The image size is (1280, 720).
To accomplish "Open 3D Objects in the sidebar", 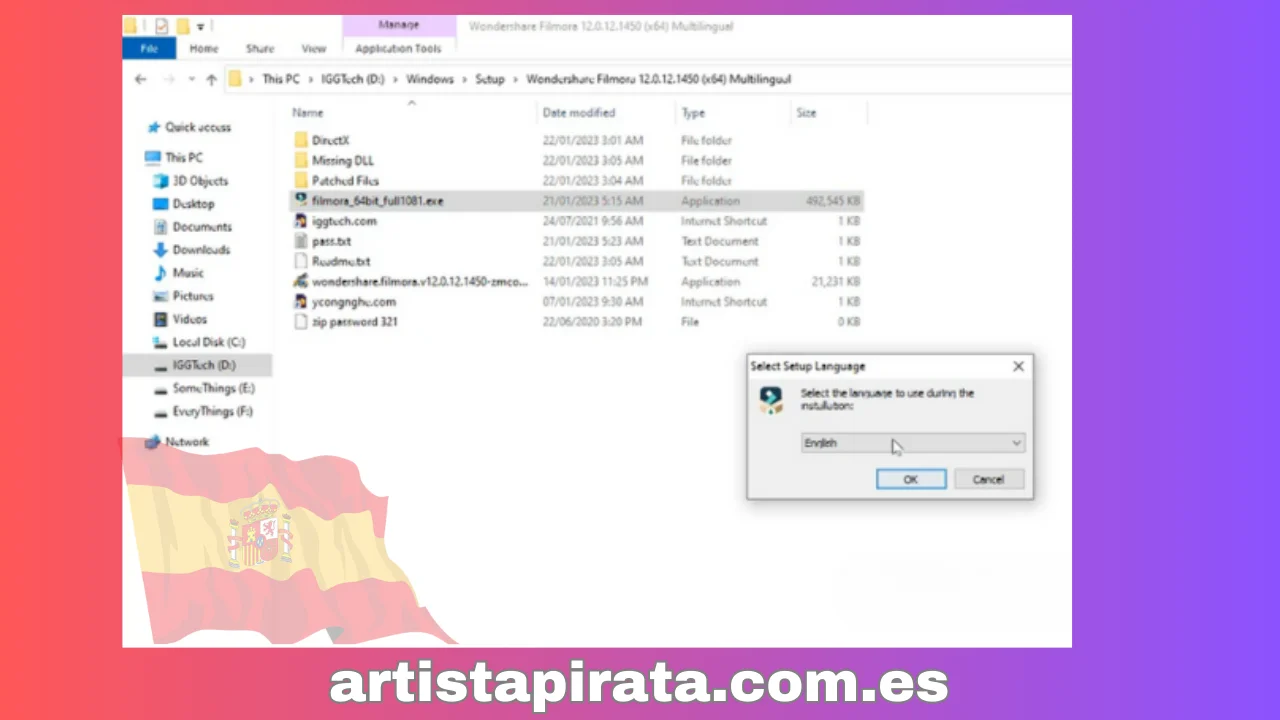I will (190, 181).
